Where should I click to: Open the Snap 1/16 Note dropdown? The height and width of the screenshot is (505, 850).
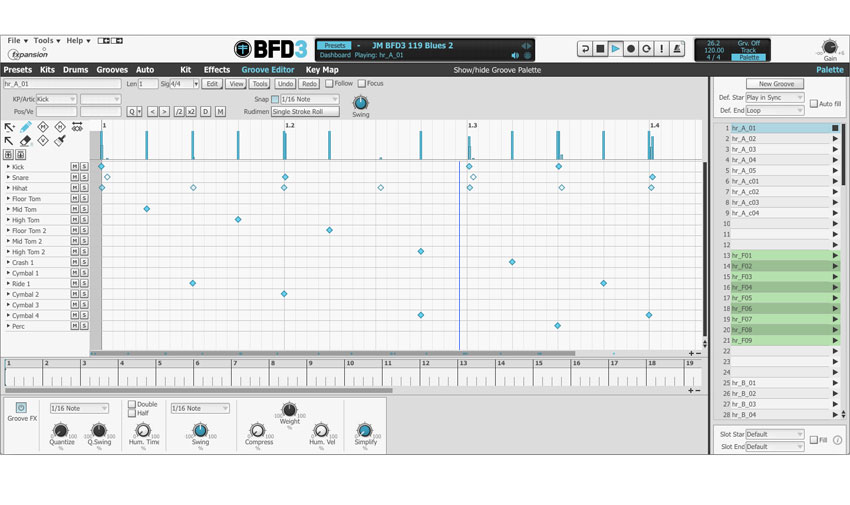310,99
